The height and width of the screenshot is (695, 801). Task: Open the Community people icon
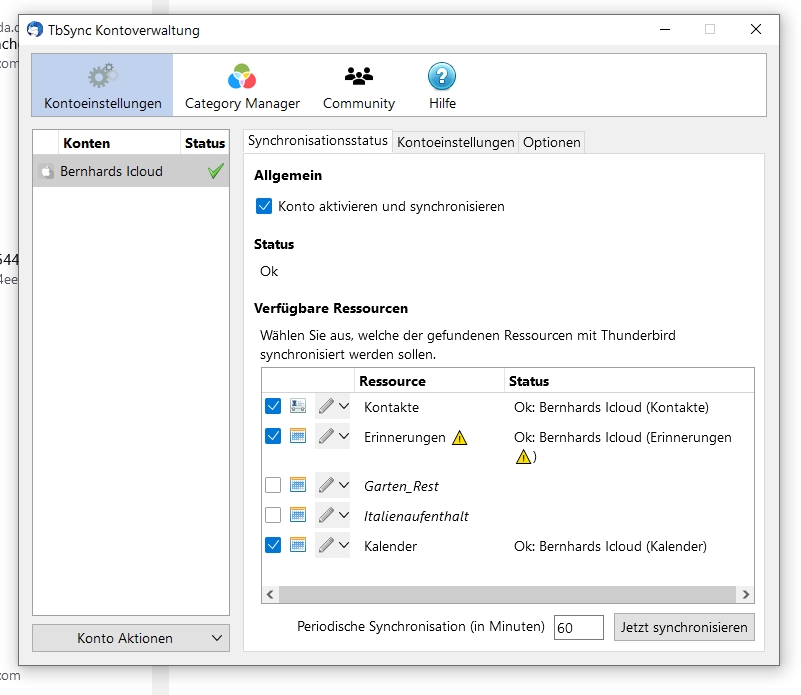(359, 76)
